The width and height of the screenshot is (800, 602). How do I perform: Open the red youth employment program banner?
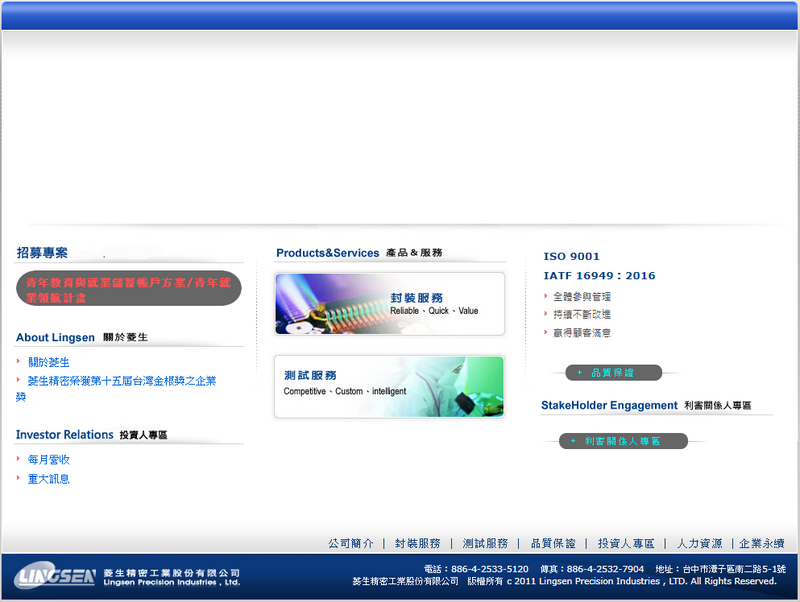pos(129,288)
